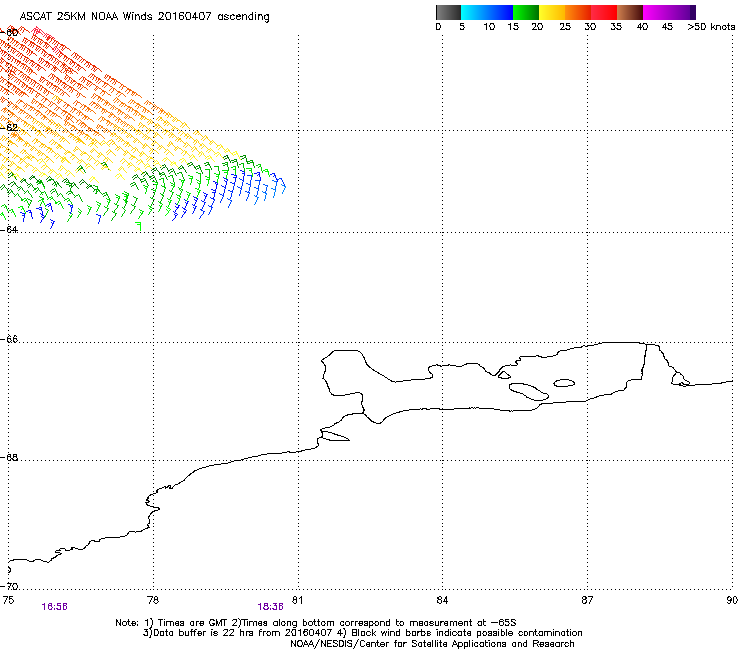Viewport: 740px width, 650px height.
Task: Click the gray 0-5 knots legend segment
Action: [448, 12]
